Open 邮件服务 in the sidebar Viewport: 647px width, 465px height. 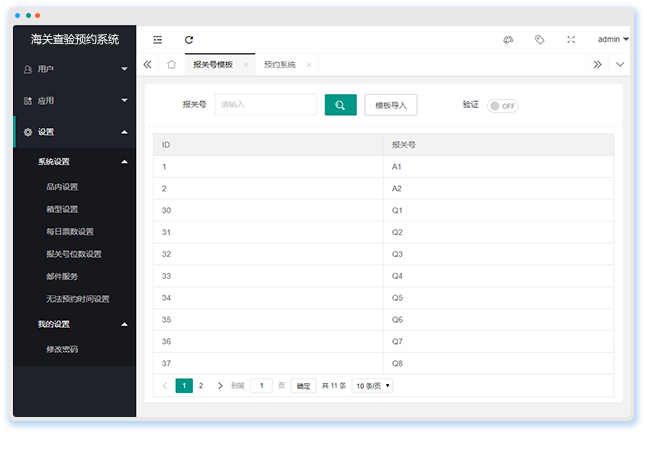click(x=62, y=276)
